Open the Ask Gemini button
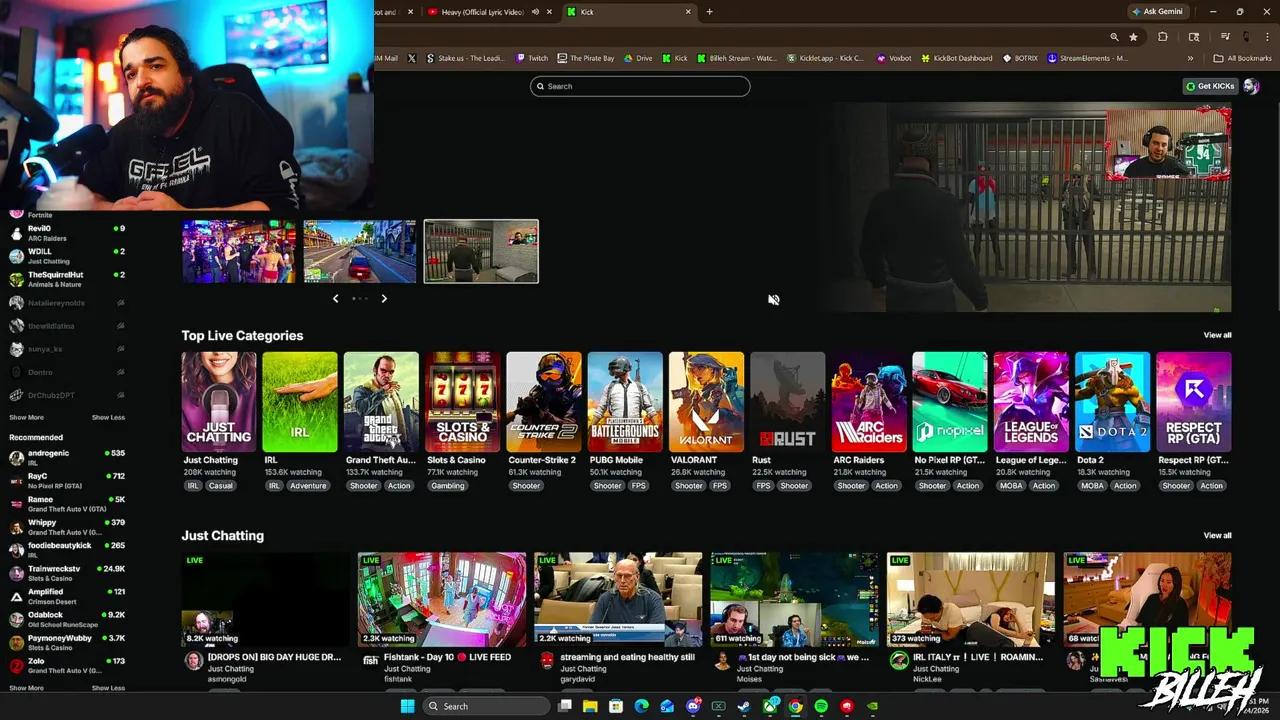Image resolution: width=1280 pixels, height=720 pixels. click(1157, 12)
